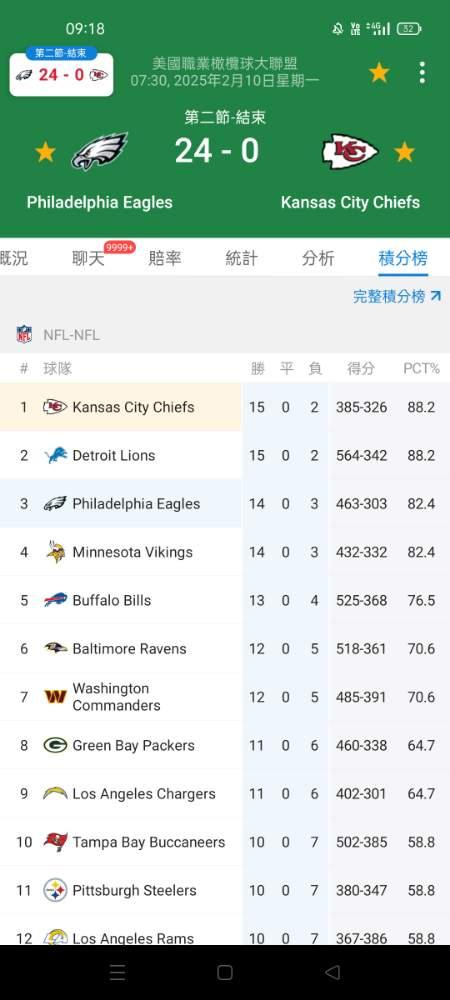Open the 分析 analysis tab

[318, 258]
